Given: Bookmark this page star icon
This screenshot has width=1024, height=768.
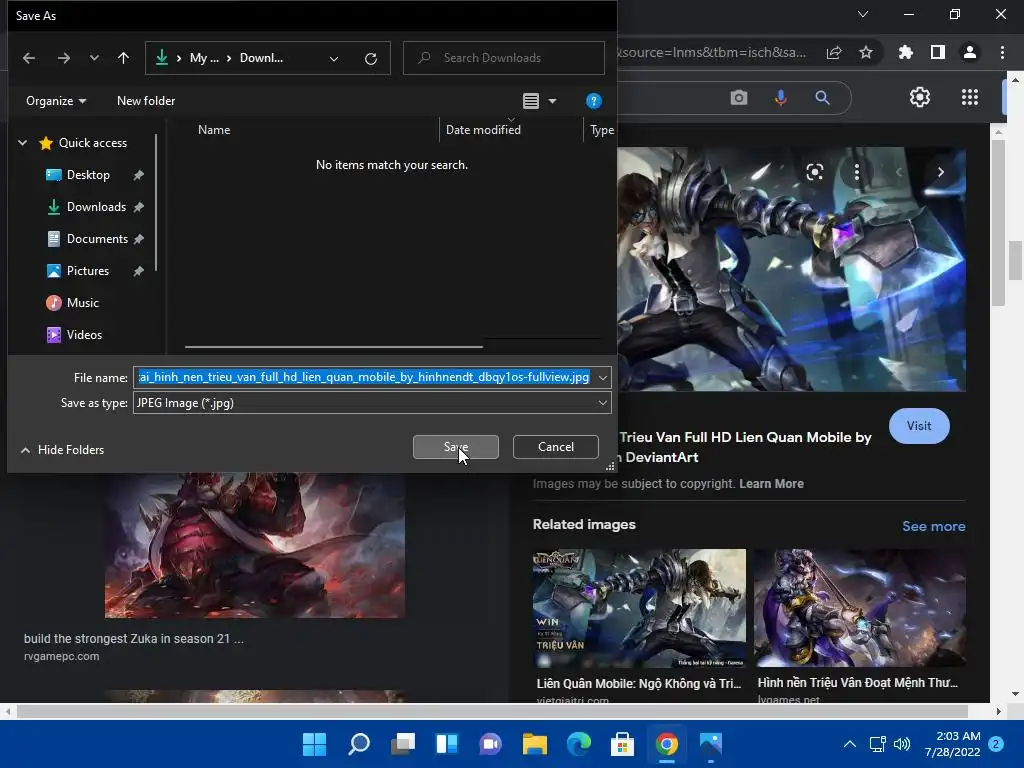Looking at the screenshot, I should pyautogui.click(x=866, y=53).
